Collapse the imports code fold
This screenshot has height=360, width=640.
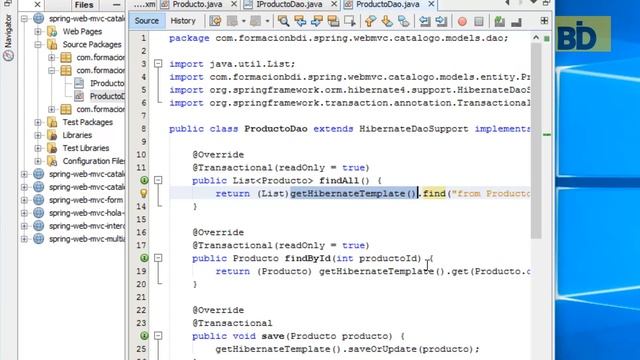158,64
